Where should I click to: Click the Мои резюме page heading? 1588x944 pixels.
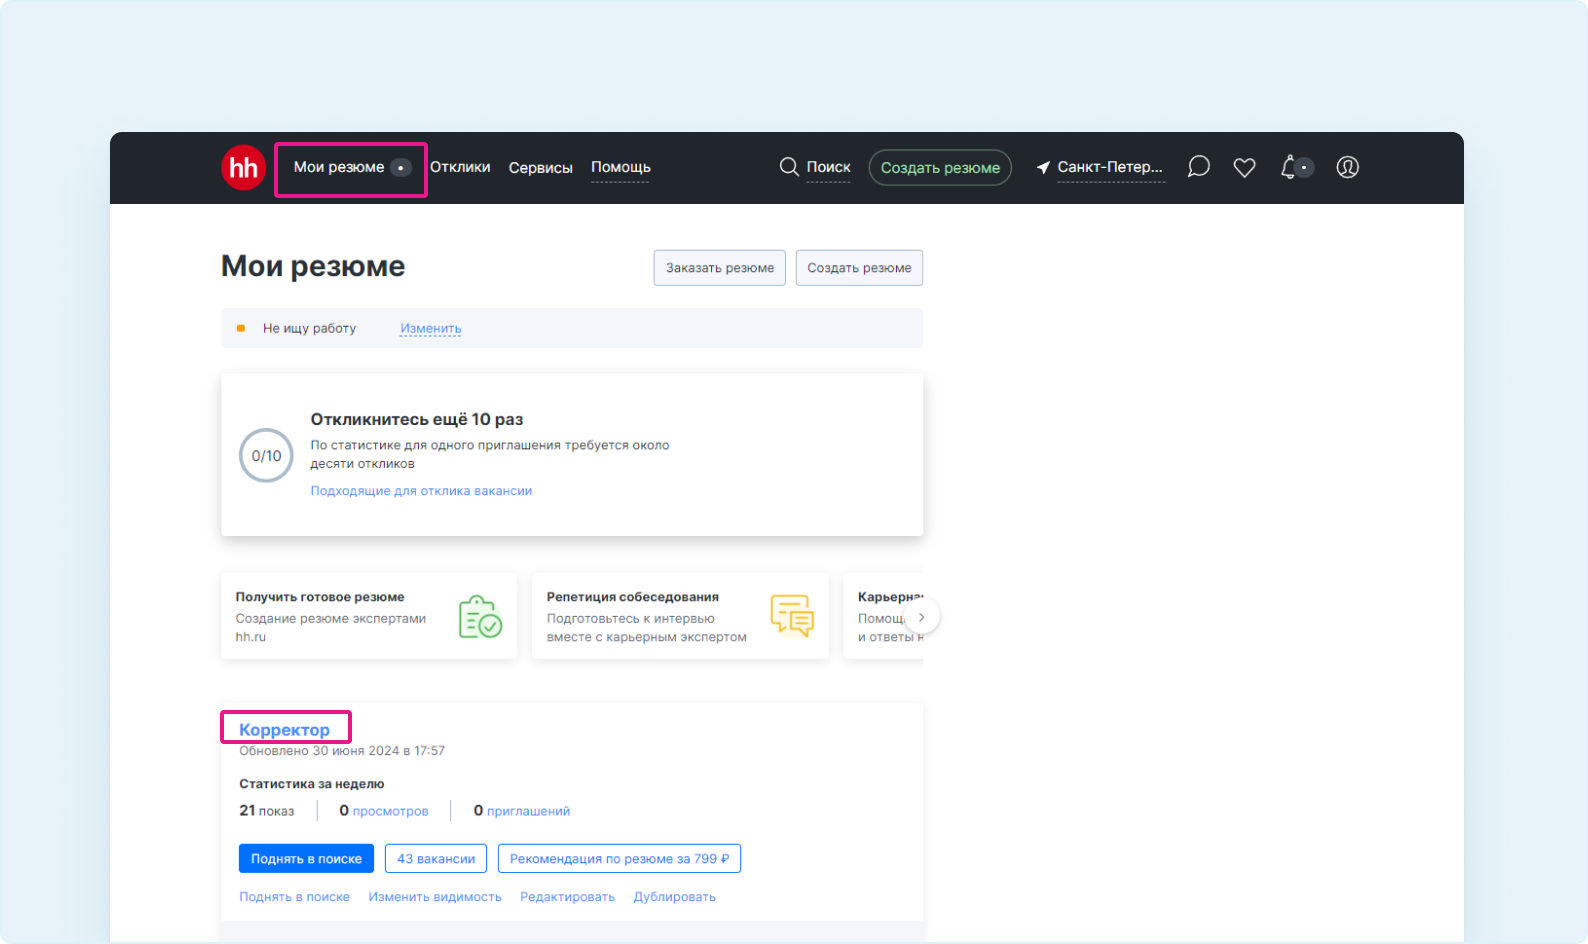point(313,266)
